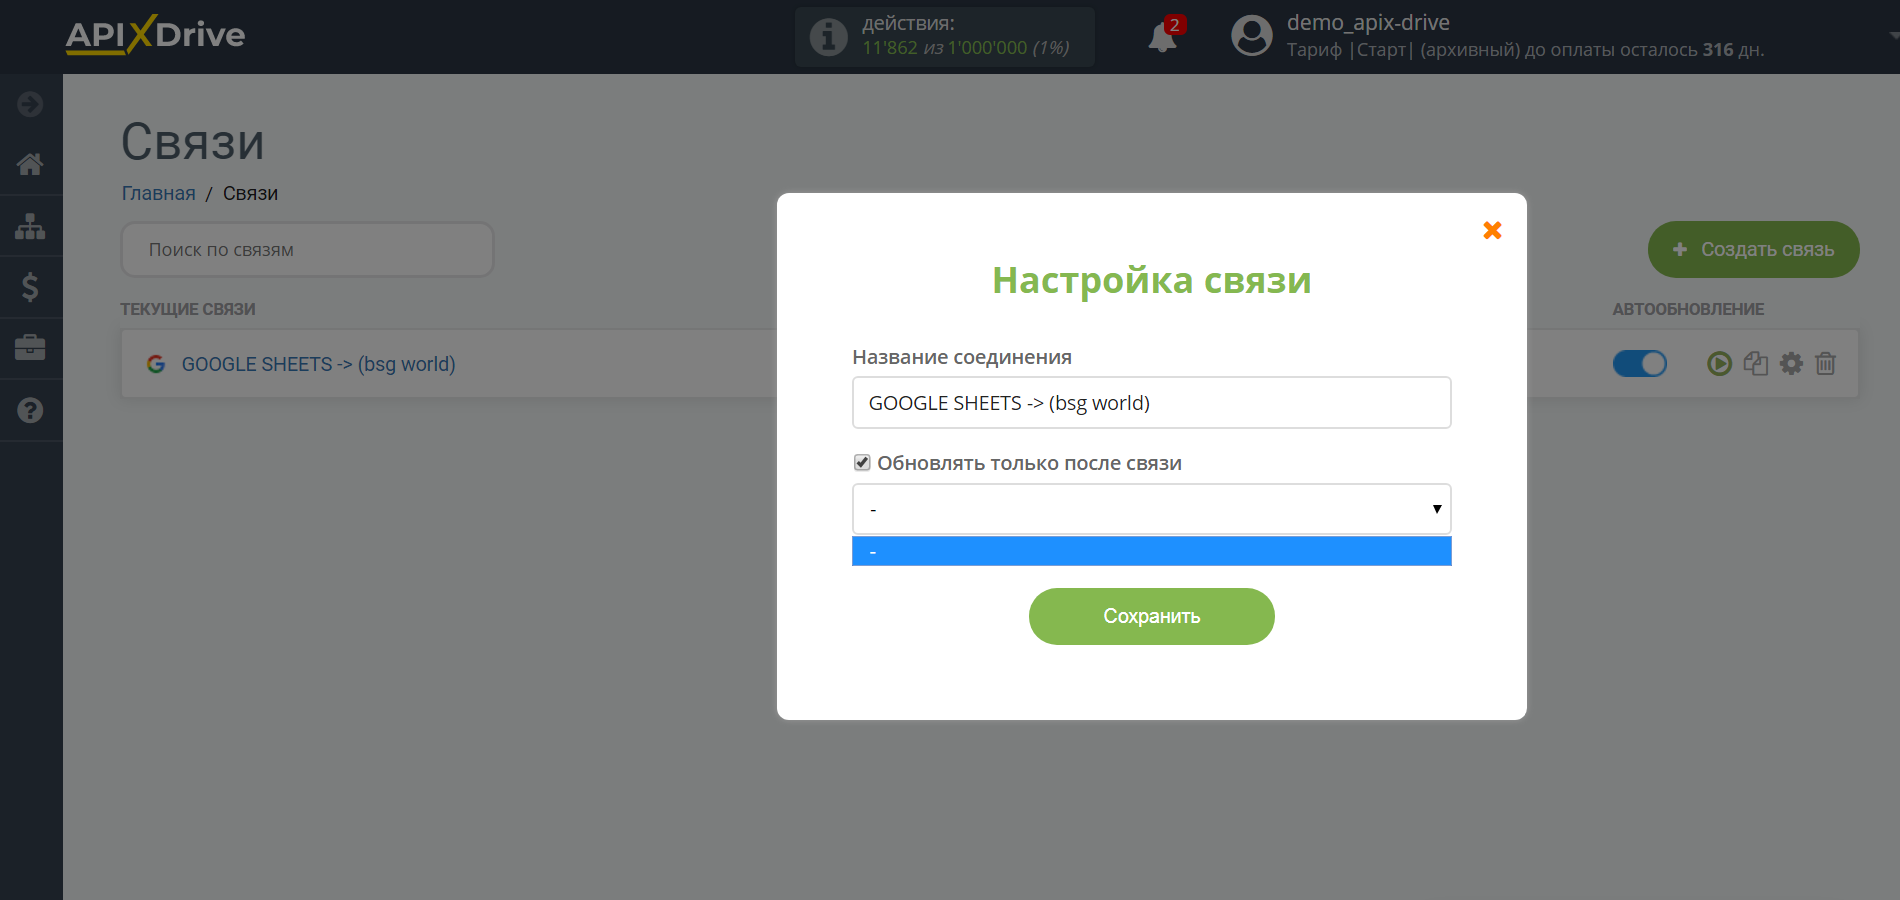The width and height of the screenshot is (1900, 900).
Task: Go to home via sidebar house icon
Action: 30,164
